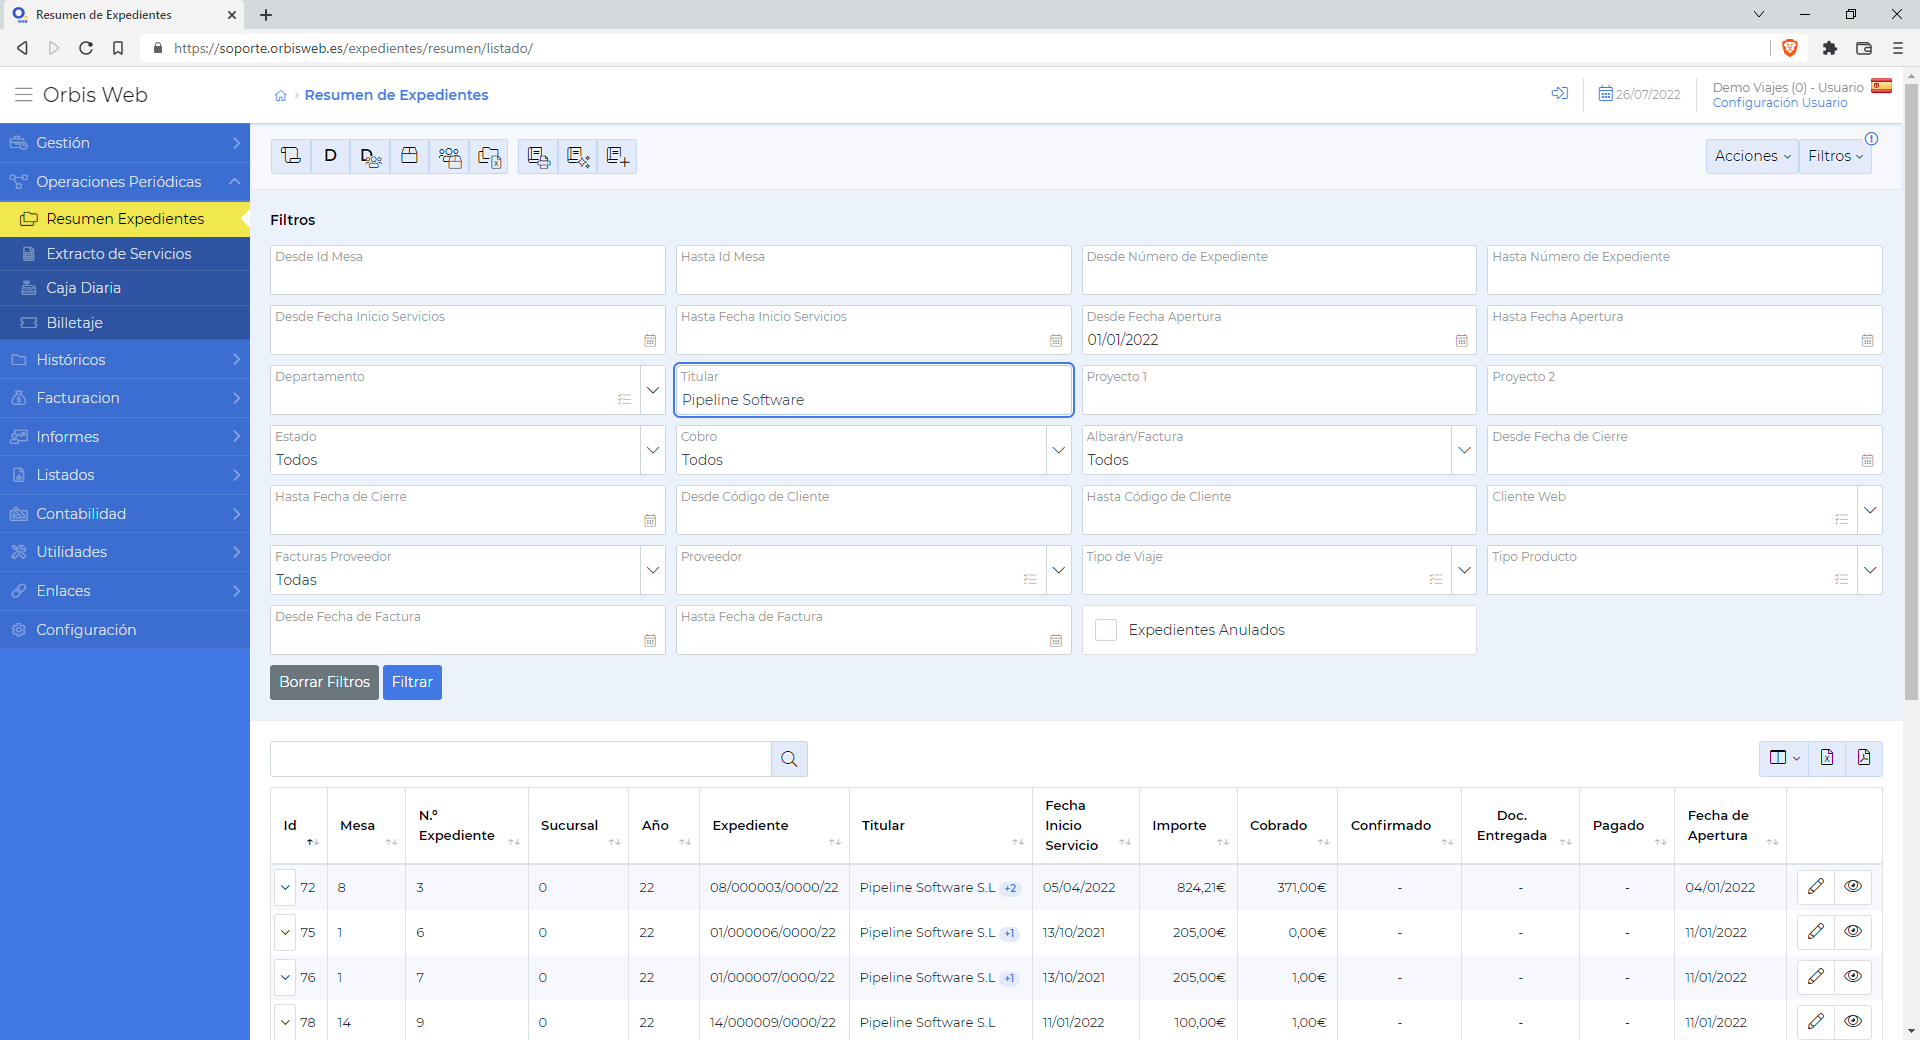Viewport: 1920px width, 1040px height.
Task: Click the scroll document toolbar icon
Action: [x=291, y=156]
